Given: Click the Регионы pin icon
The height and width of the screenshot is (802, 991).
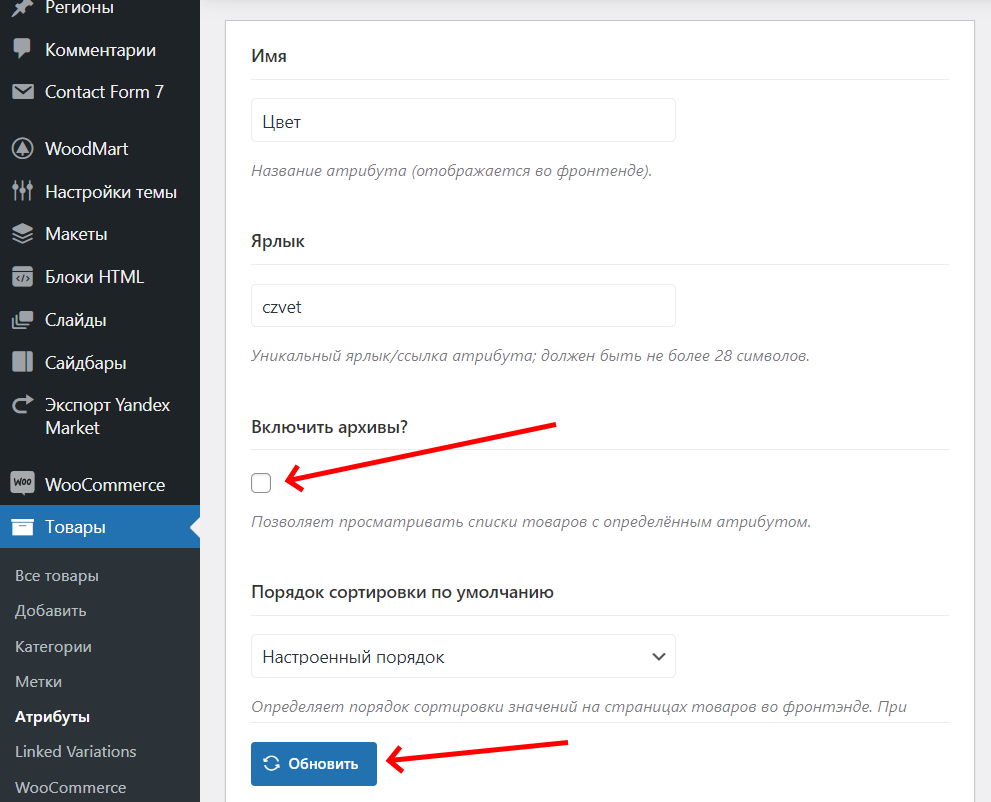Looking at the screenshot, I should pos(22,7).
